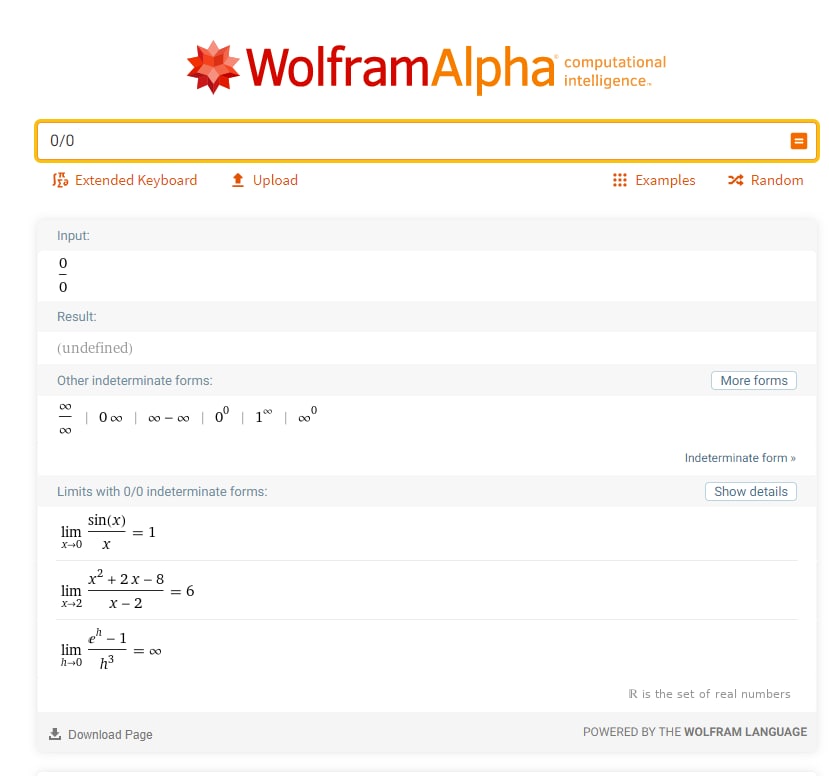Click Limits with 0/0 indeterminate forms heading
Viewport: 829px width, 776px height.
click(162, 492)
